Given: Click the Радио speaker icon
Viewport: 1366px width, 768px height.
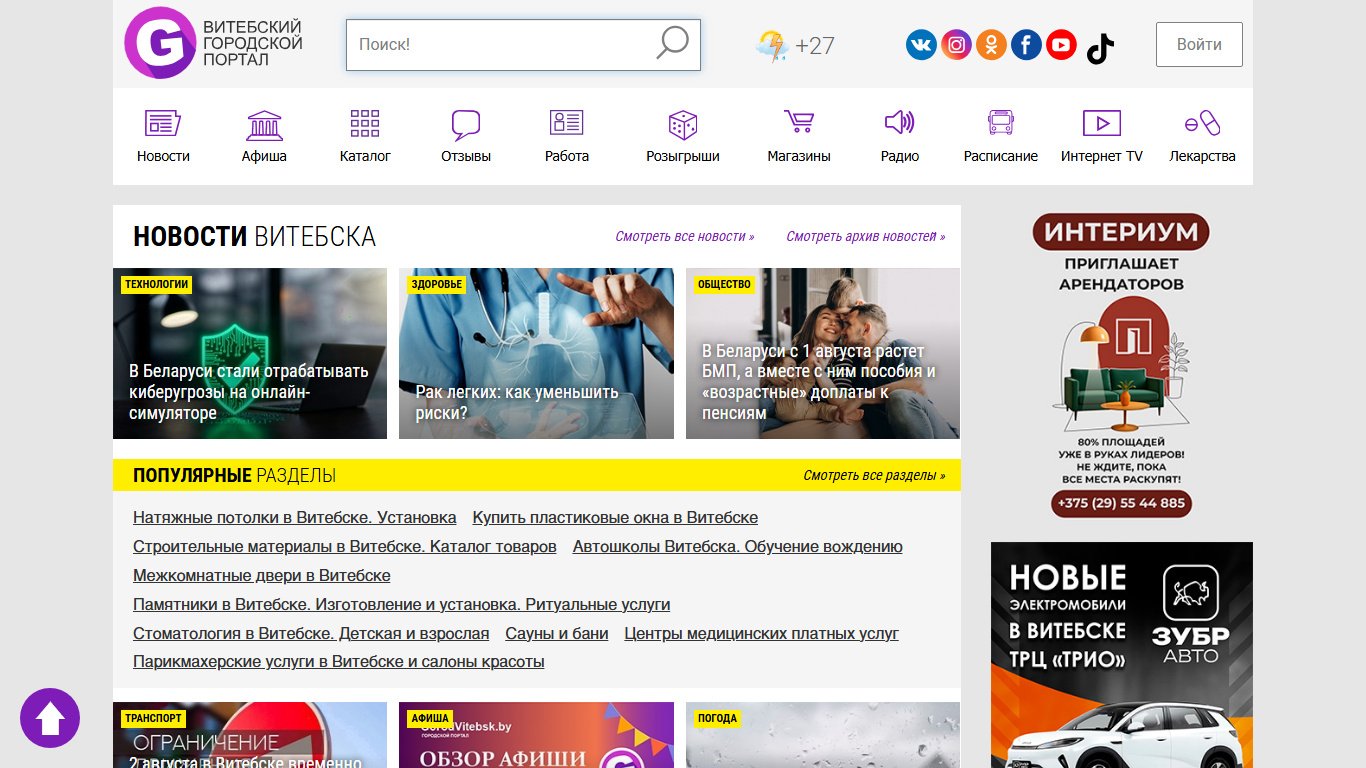Looking at the screenshot, I should click(900, 122).
